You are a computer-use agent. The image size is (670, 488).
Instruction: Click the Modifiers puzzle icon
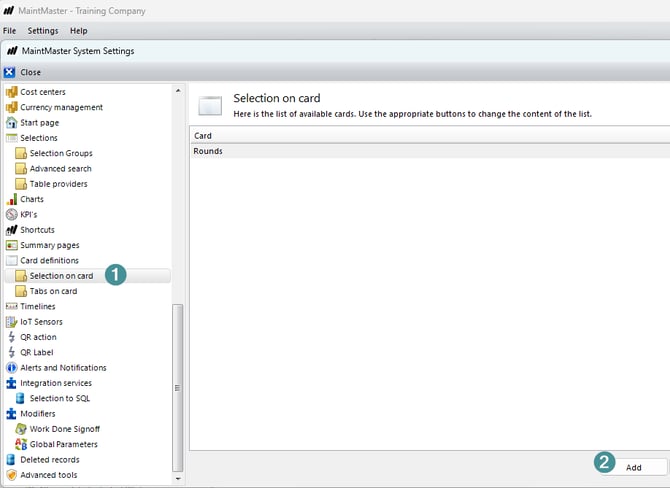coord(12,414)
